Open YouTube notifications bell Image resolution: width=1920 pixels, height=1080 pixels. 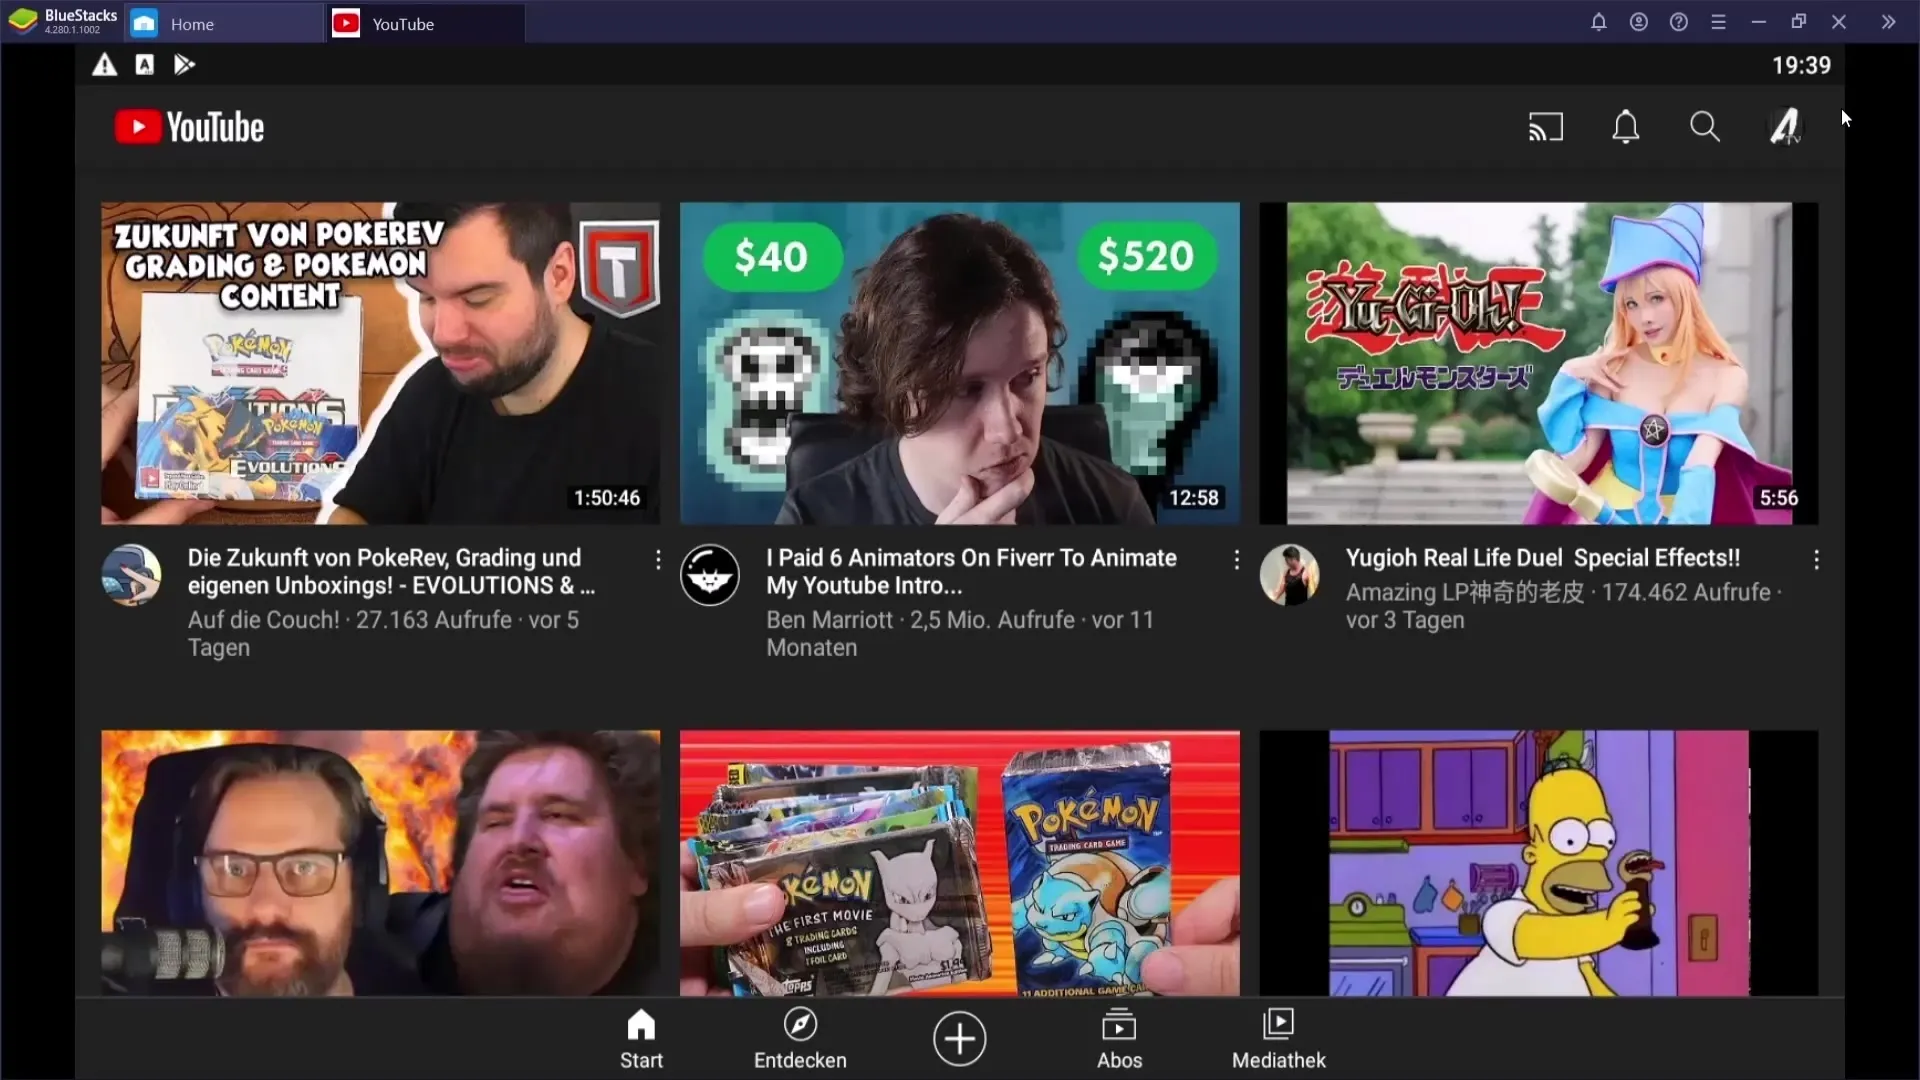click(x=1626, y=127)
